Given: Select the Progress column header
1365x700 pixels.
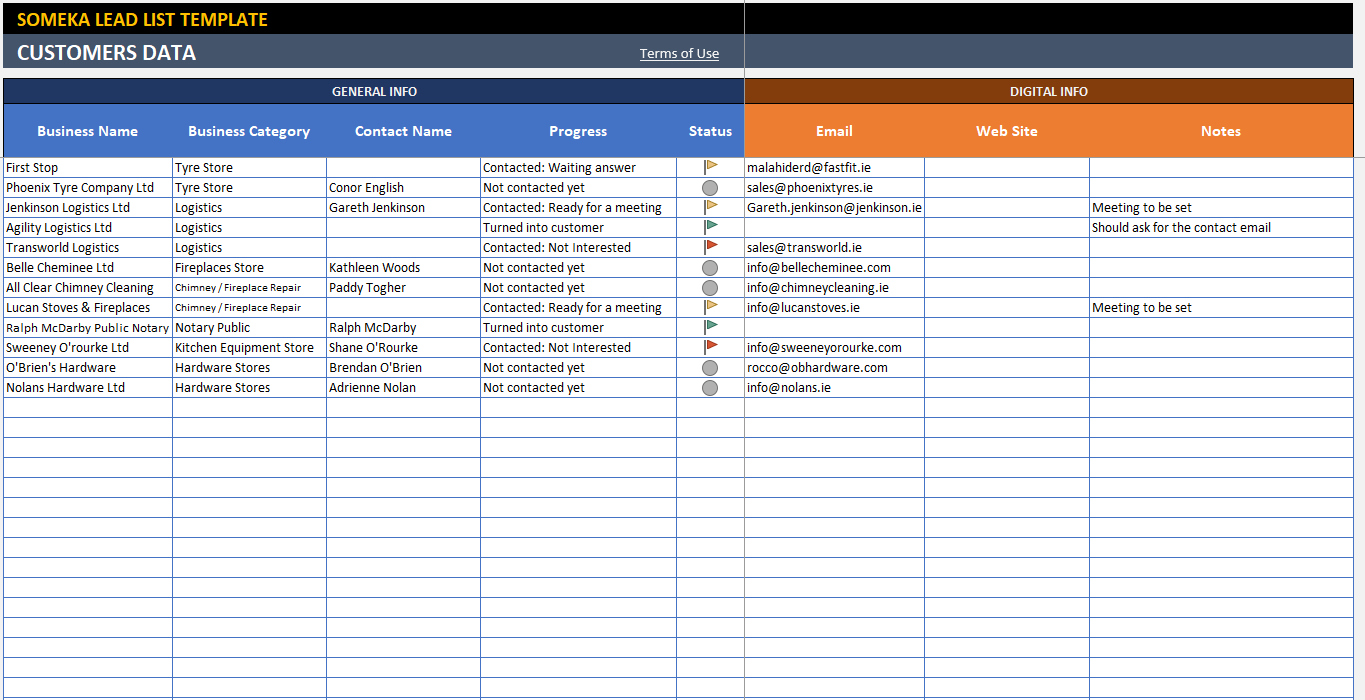Looking at the screenshot, I should (x=578, y=131).
